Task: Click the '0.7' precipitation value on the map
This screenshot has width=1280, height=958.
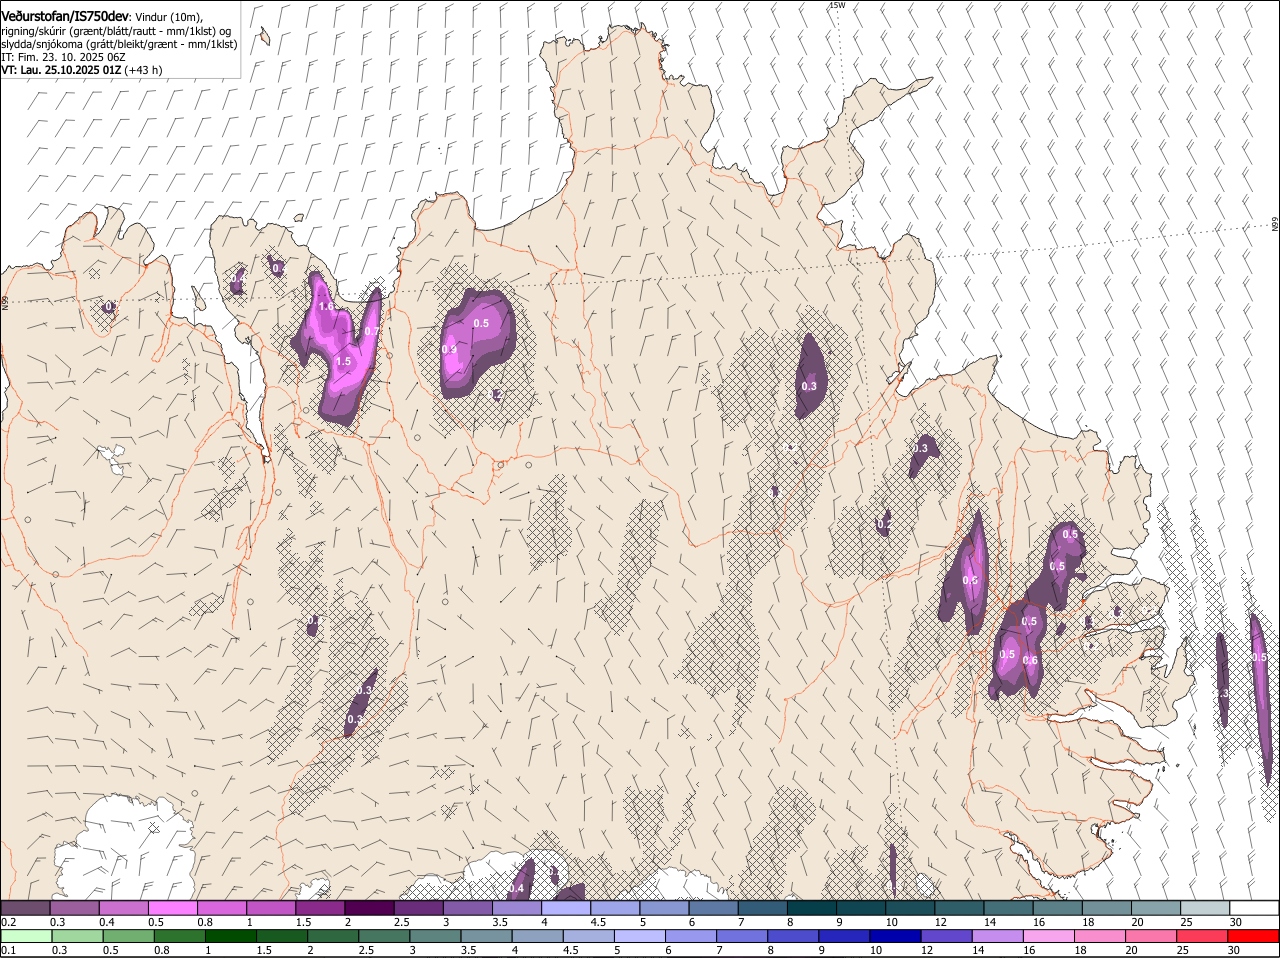Action: point(372,331)
